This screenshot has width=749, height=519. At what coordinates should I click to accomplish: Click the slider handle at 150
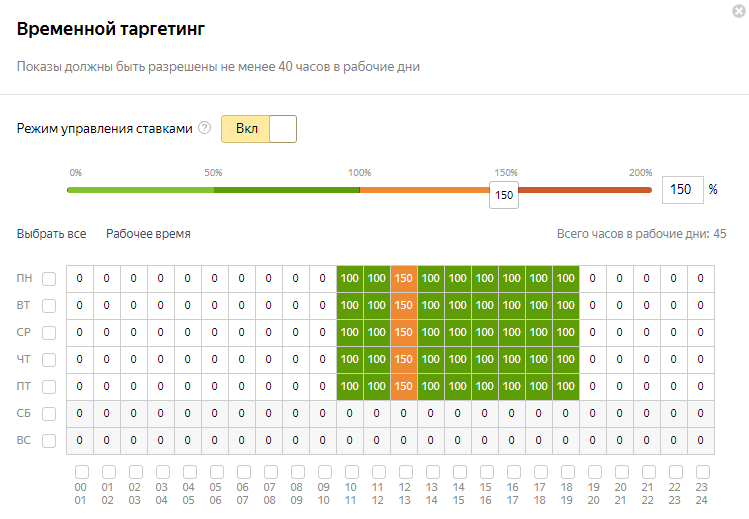pyautogui.click(x=504, y=194)
